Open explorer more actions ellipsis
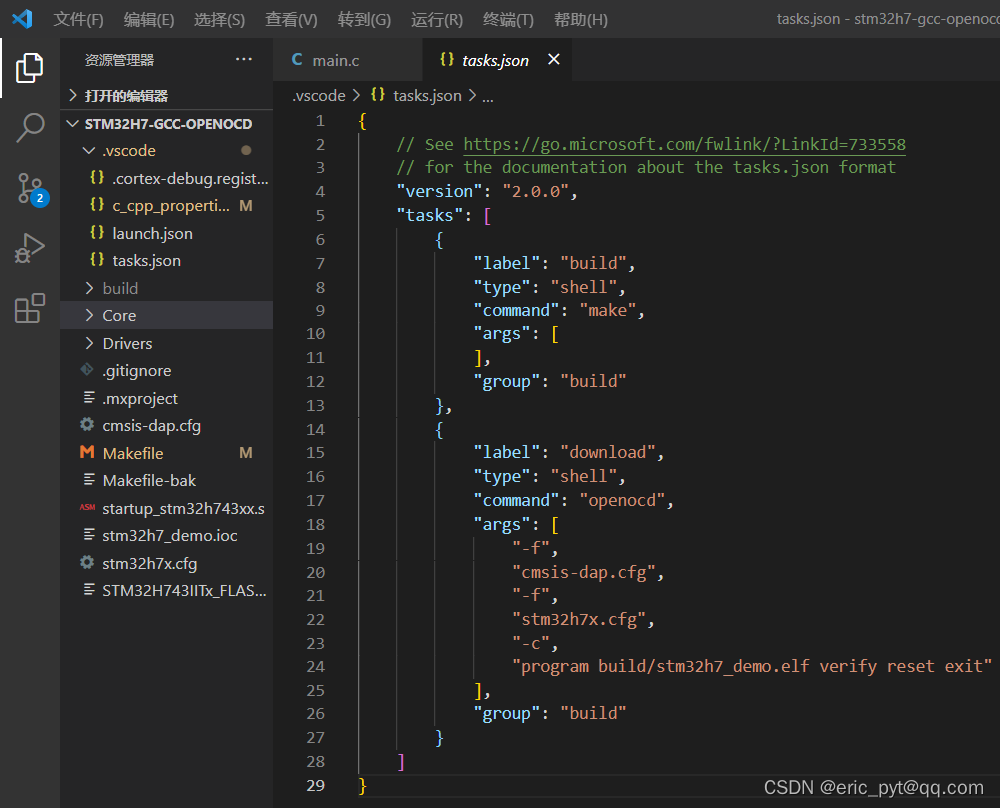This screenshot has width=1000, height=808. point(244,59)
